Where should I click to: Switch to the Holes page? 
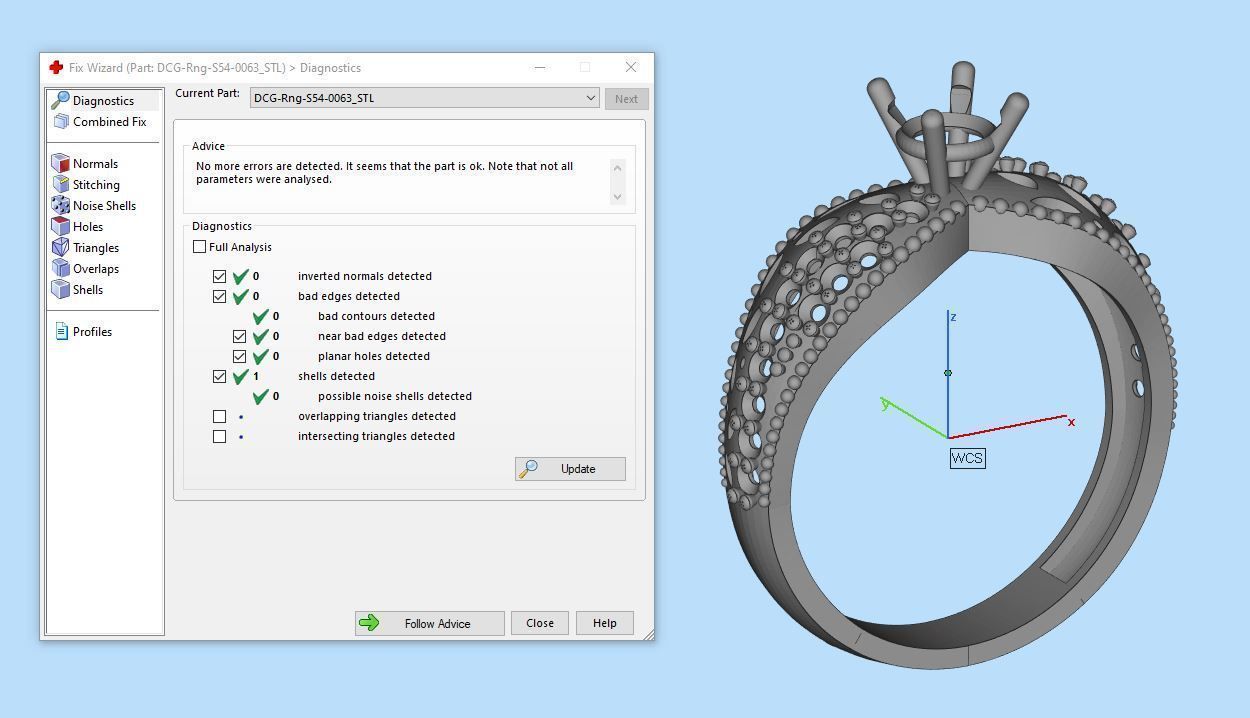(88, 226)
